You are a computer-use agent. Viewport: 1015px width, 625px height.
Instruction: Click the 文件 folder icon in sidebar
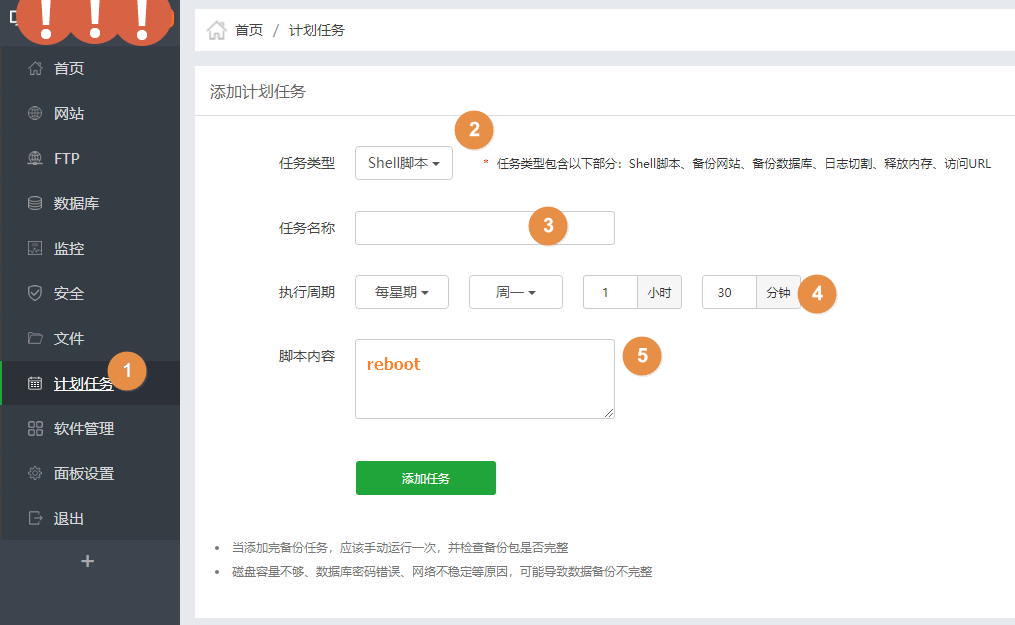[x=35, y=338]
